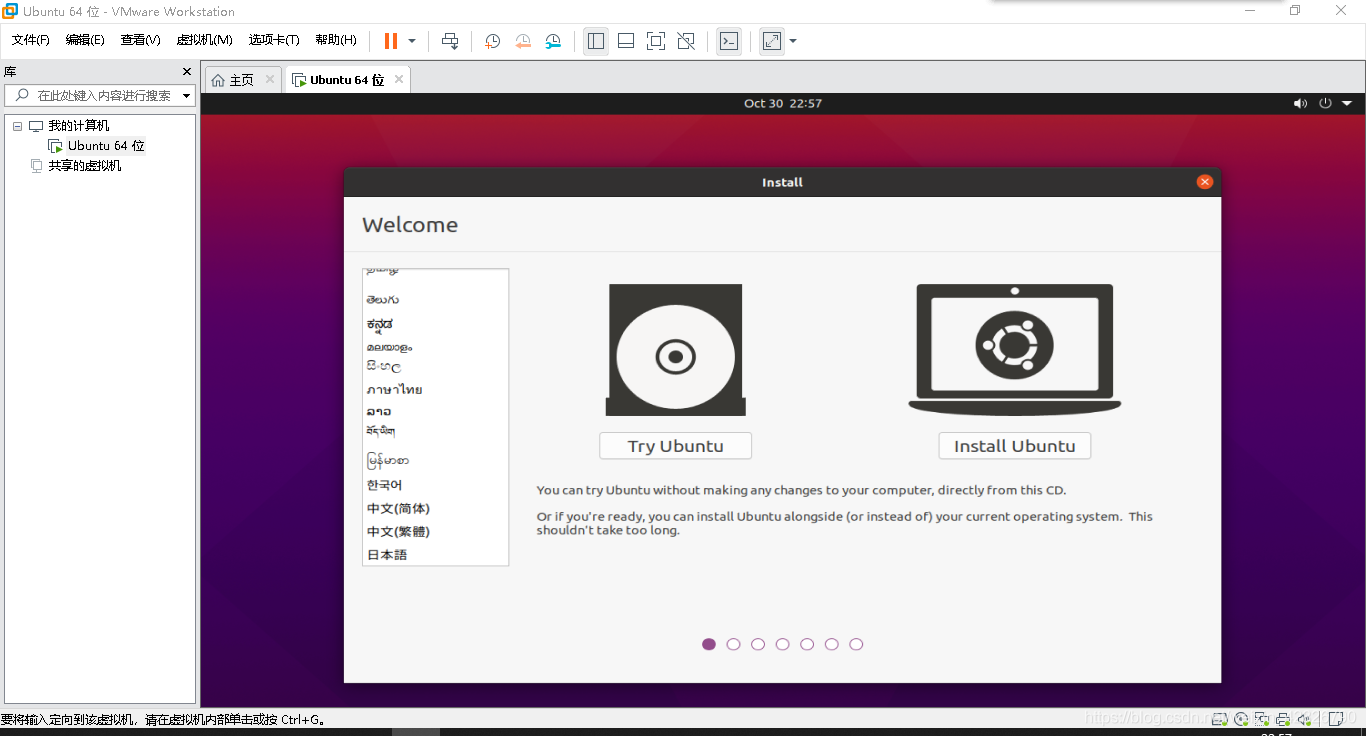The image size is (1366, 736).
Task: Revert the virtual machine to a snapshot
Action: [523, 41]
